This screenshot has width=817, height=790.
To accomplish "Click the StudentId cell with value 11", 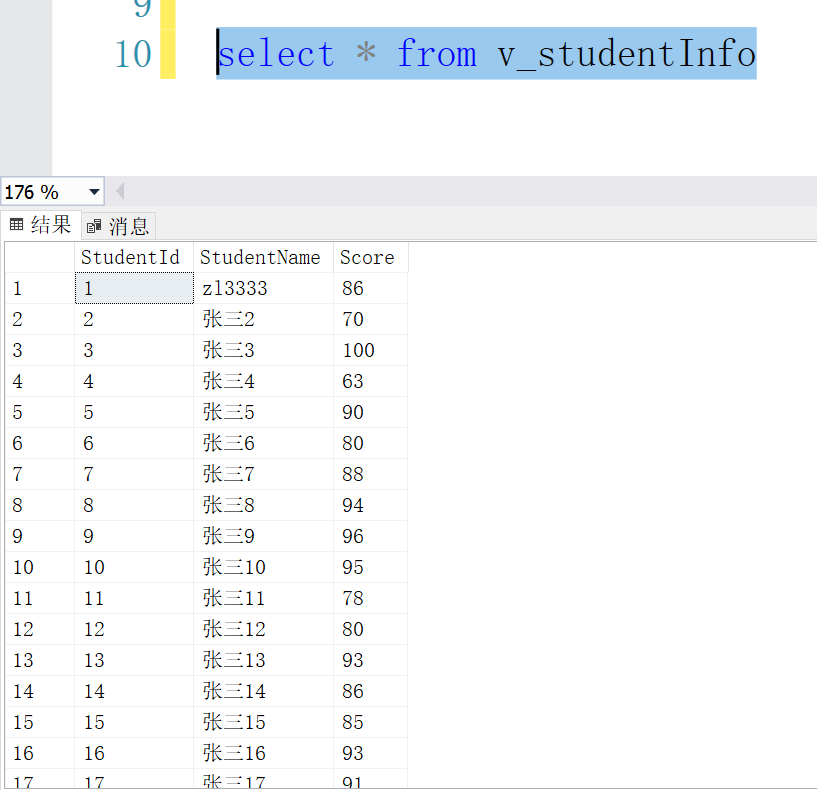I will [134, 598].
